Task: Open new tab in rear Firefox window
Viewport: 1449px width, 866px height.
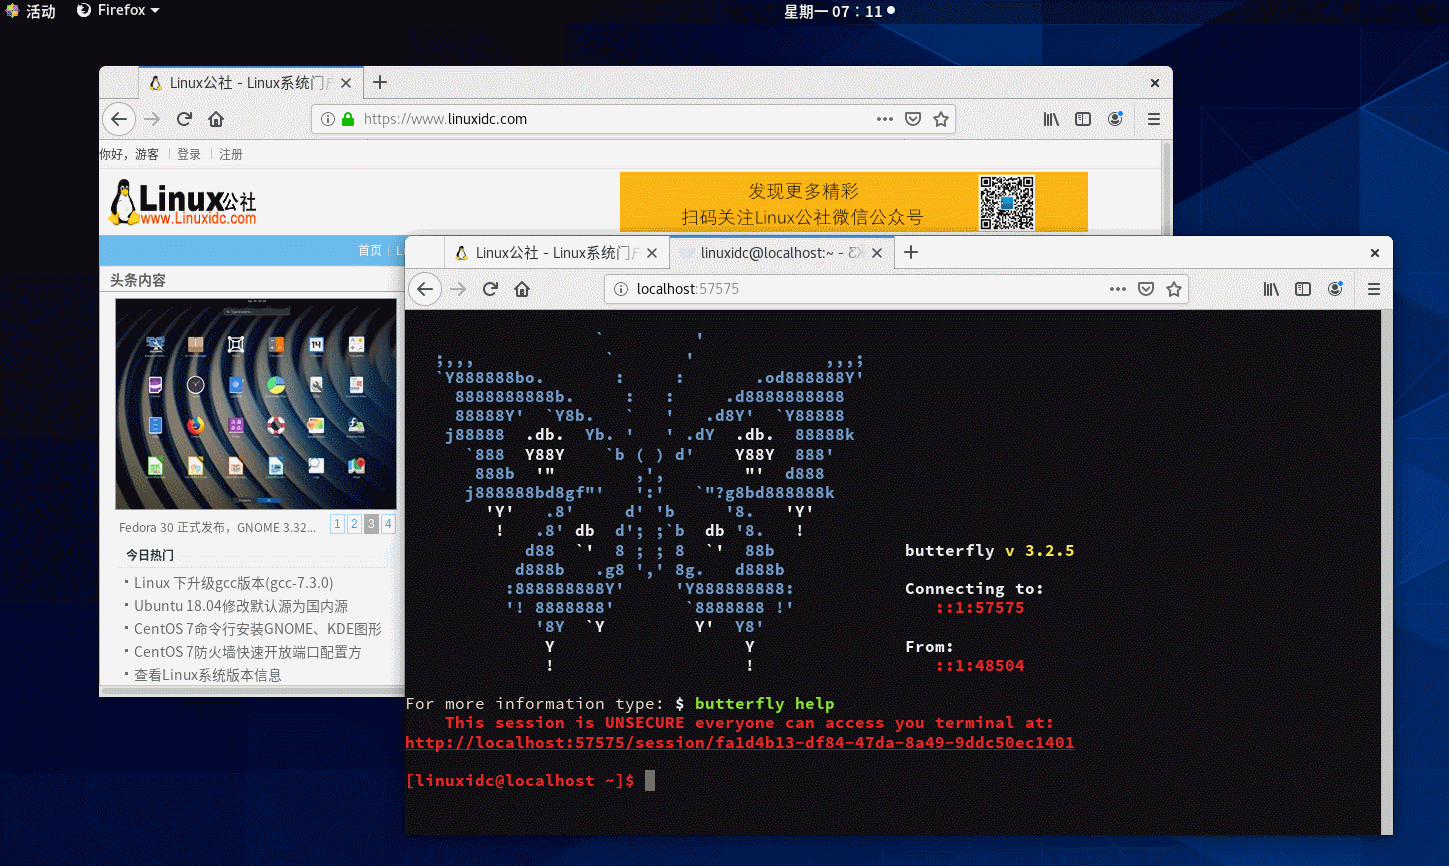Action: (x=380, y=82)
